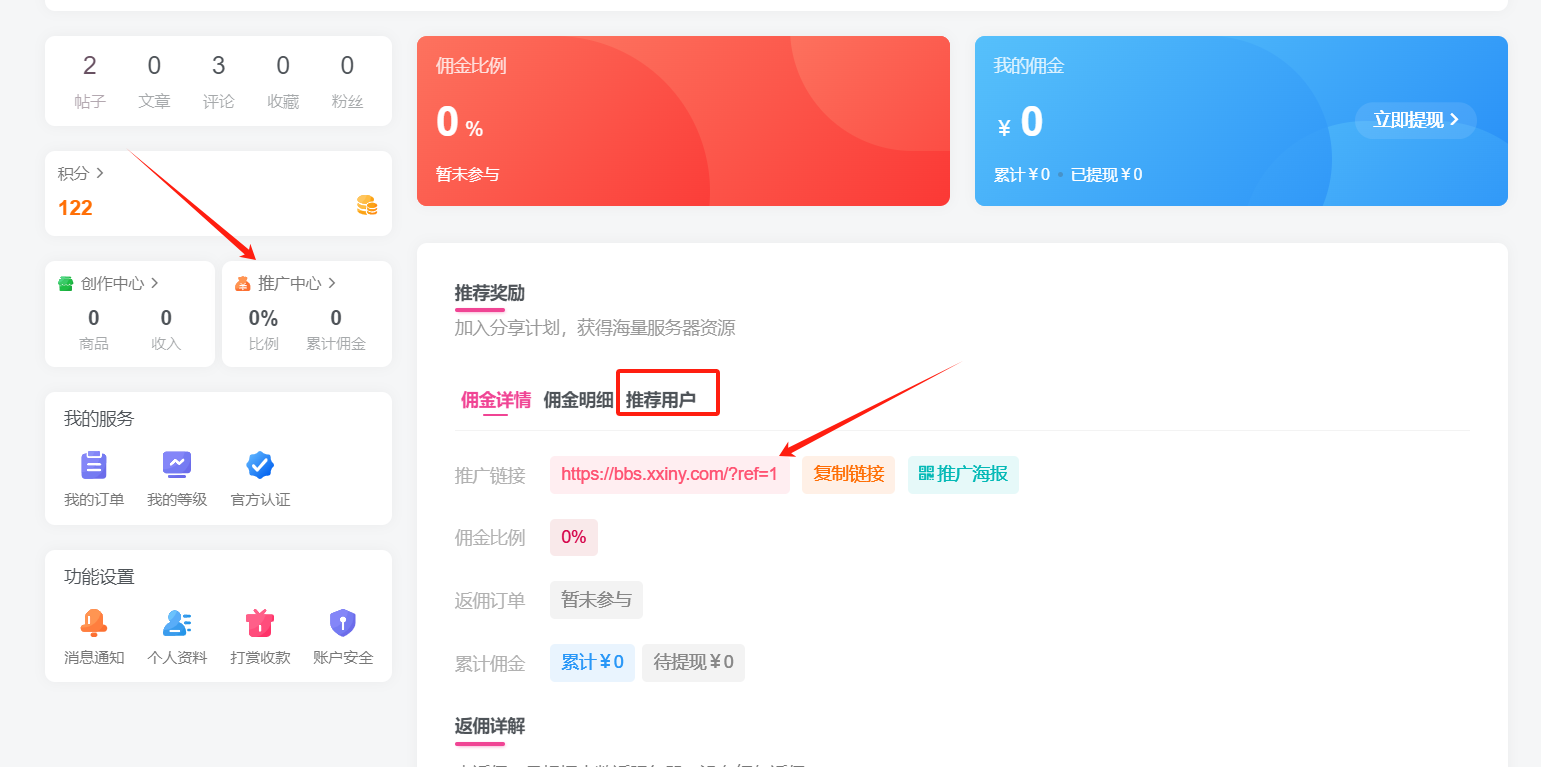Click the 功能设置 section title
This screenshot has width=1541, height=767.
click(x=99, y=577)
